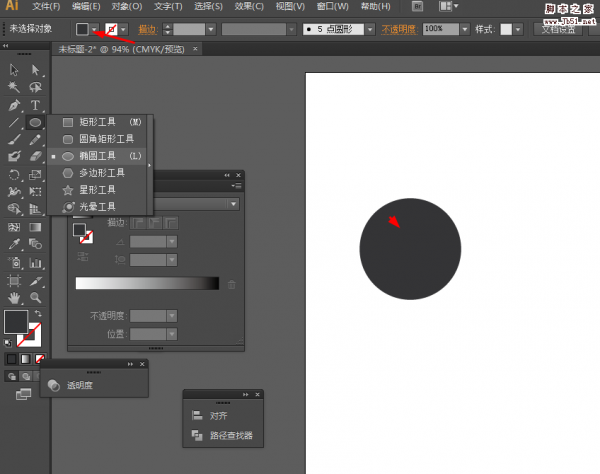Select the Paintbrush tool
The width and height of the screenshot is (600, 474).
[14, 139]
